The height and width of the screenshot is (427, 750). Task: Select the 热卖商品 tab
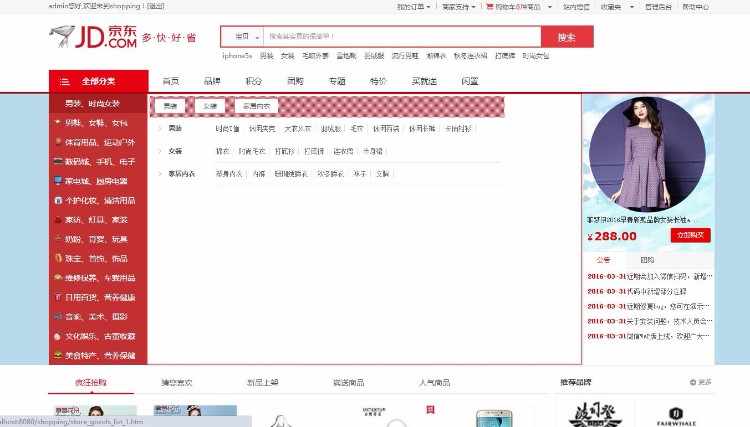point(349,383)
